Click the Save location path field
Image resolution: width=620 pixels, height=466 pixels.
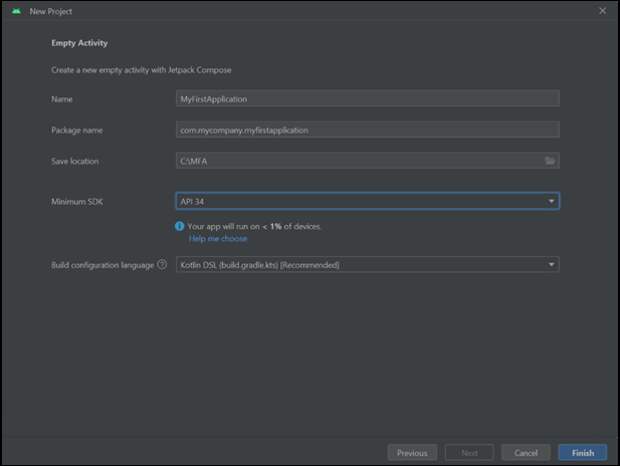(367, 161)
